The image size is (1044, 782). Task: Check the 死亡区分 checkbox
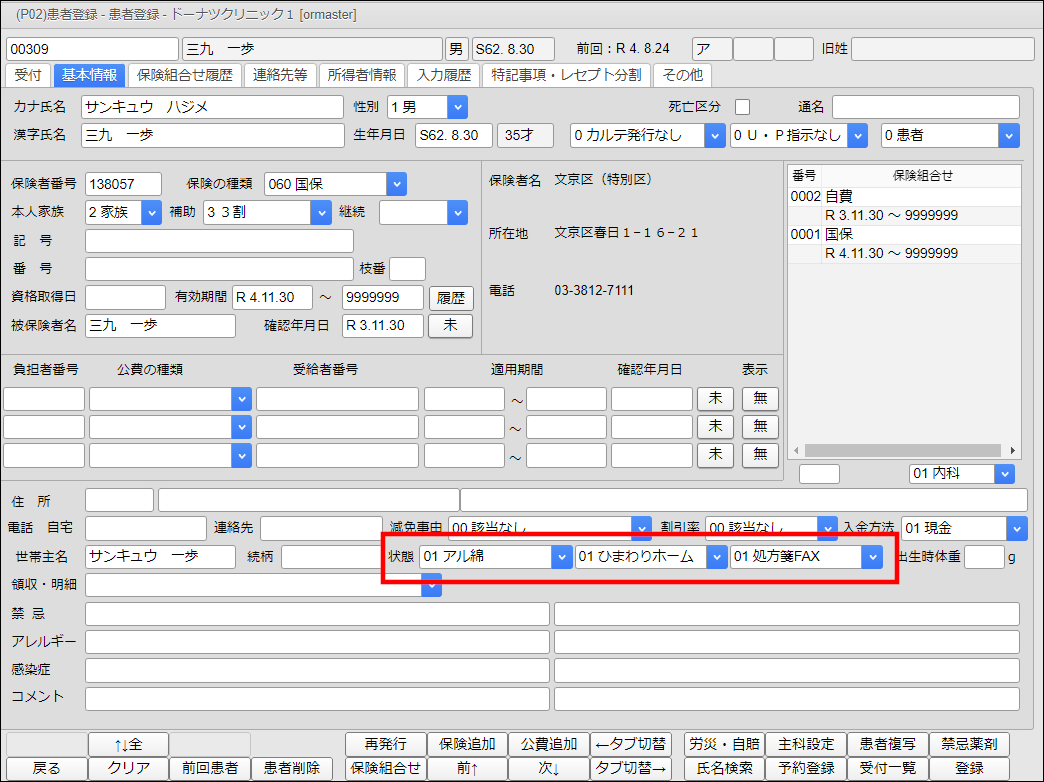(742, 107)
